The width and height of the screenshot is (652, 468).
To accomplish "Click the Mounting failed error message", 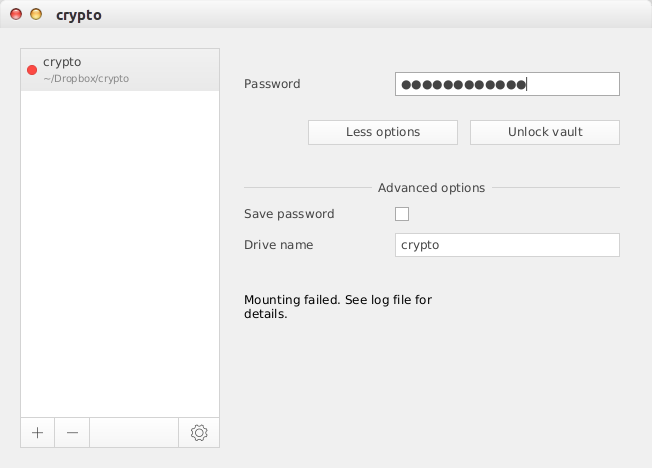I will [x=338, y=306].
